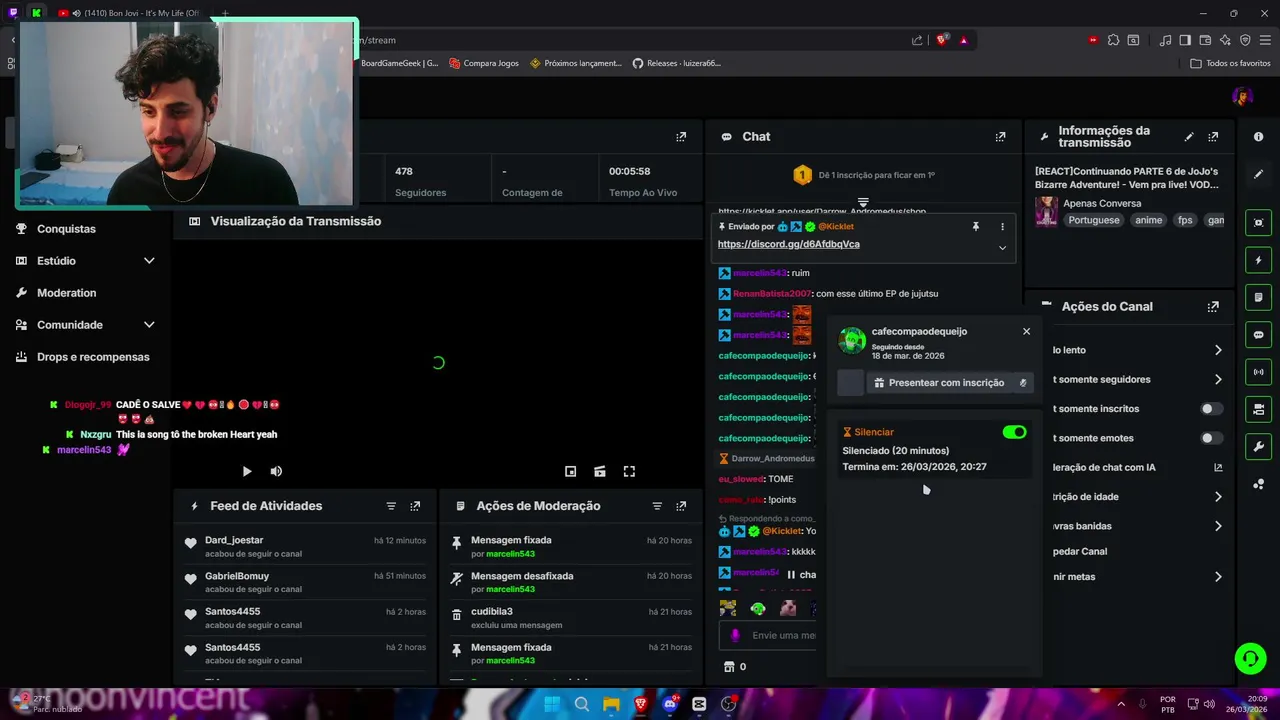The image size is (1280, 720).
Task: Toggle the broadcast signal sidebar icon
Action: [1258, 372]
